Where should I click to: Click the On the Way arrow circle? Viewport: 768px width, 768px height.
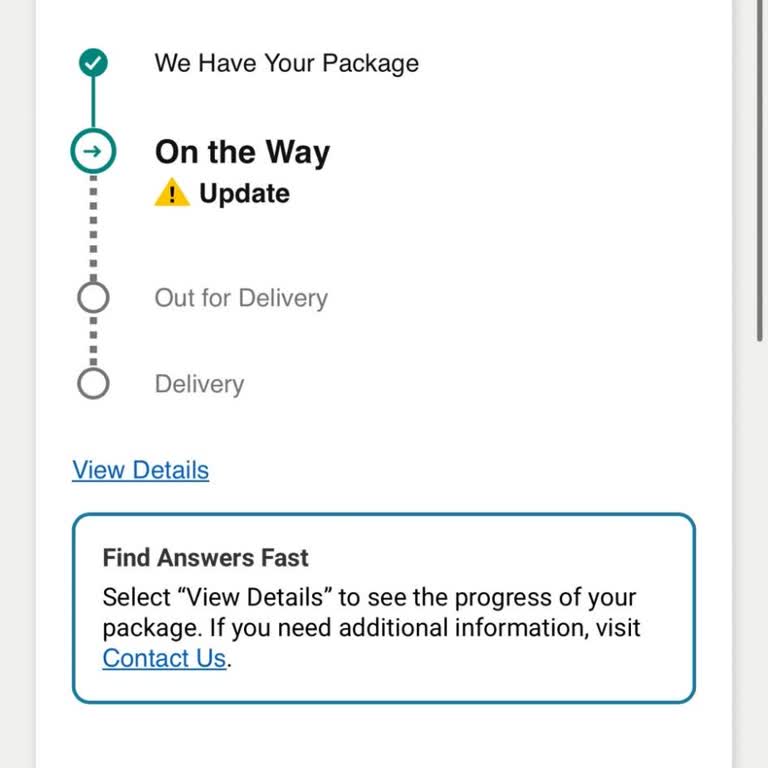(x=93, y=152)
